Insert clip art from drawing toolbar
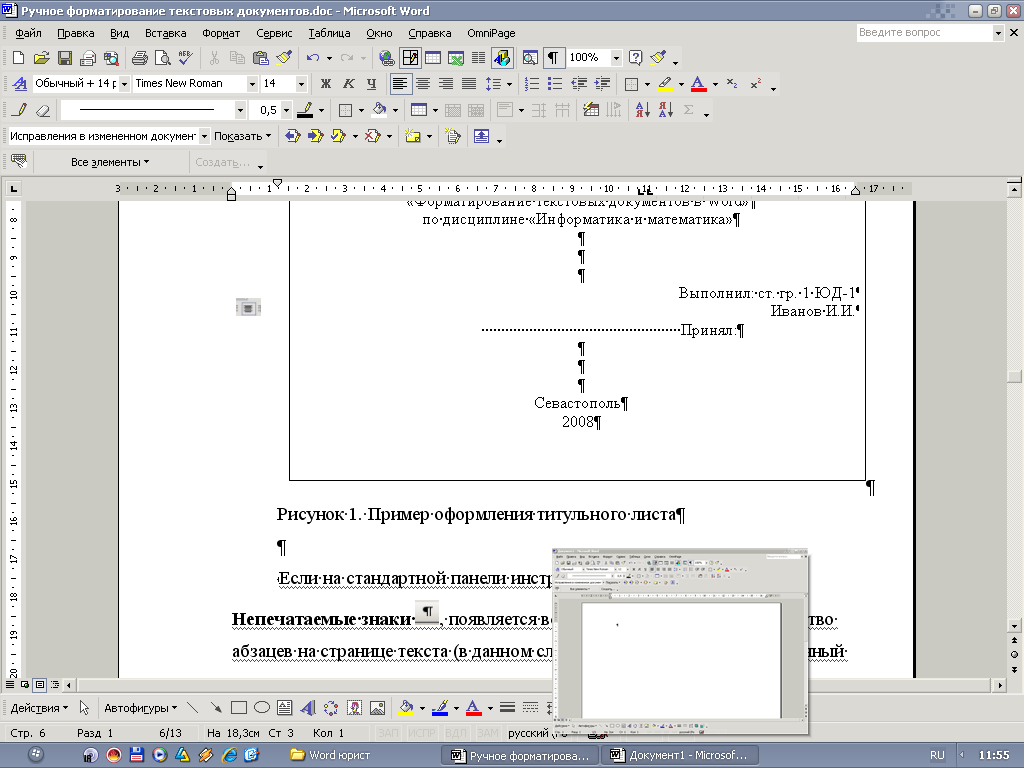Screen dimensions: 1024x768 tap(355, 708)
